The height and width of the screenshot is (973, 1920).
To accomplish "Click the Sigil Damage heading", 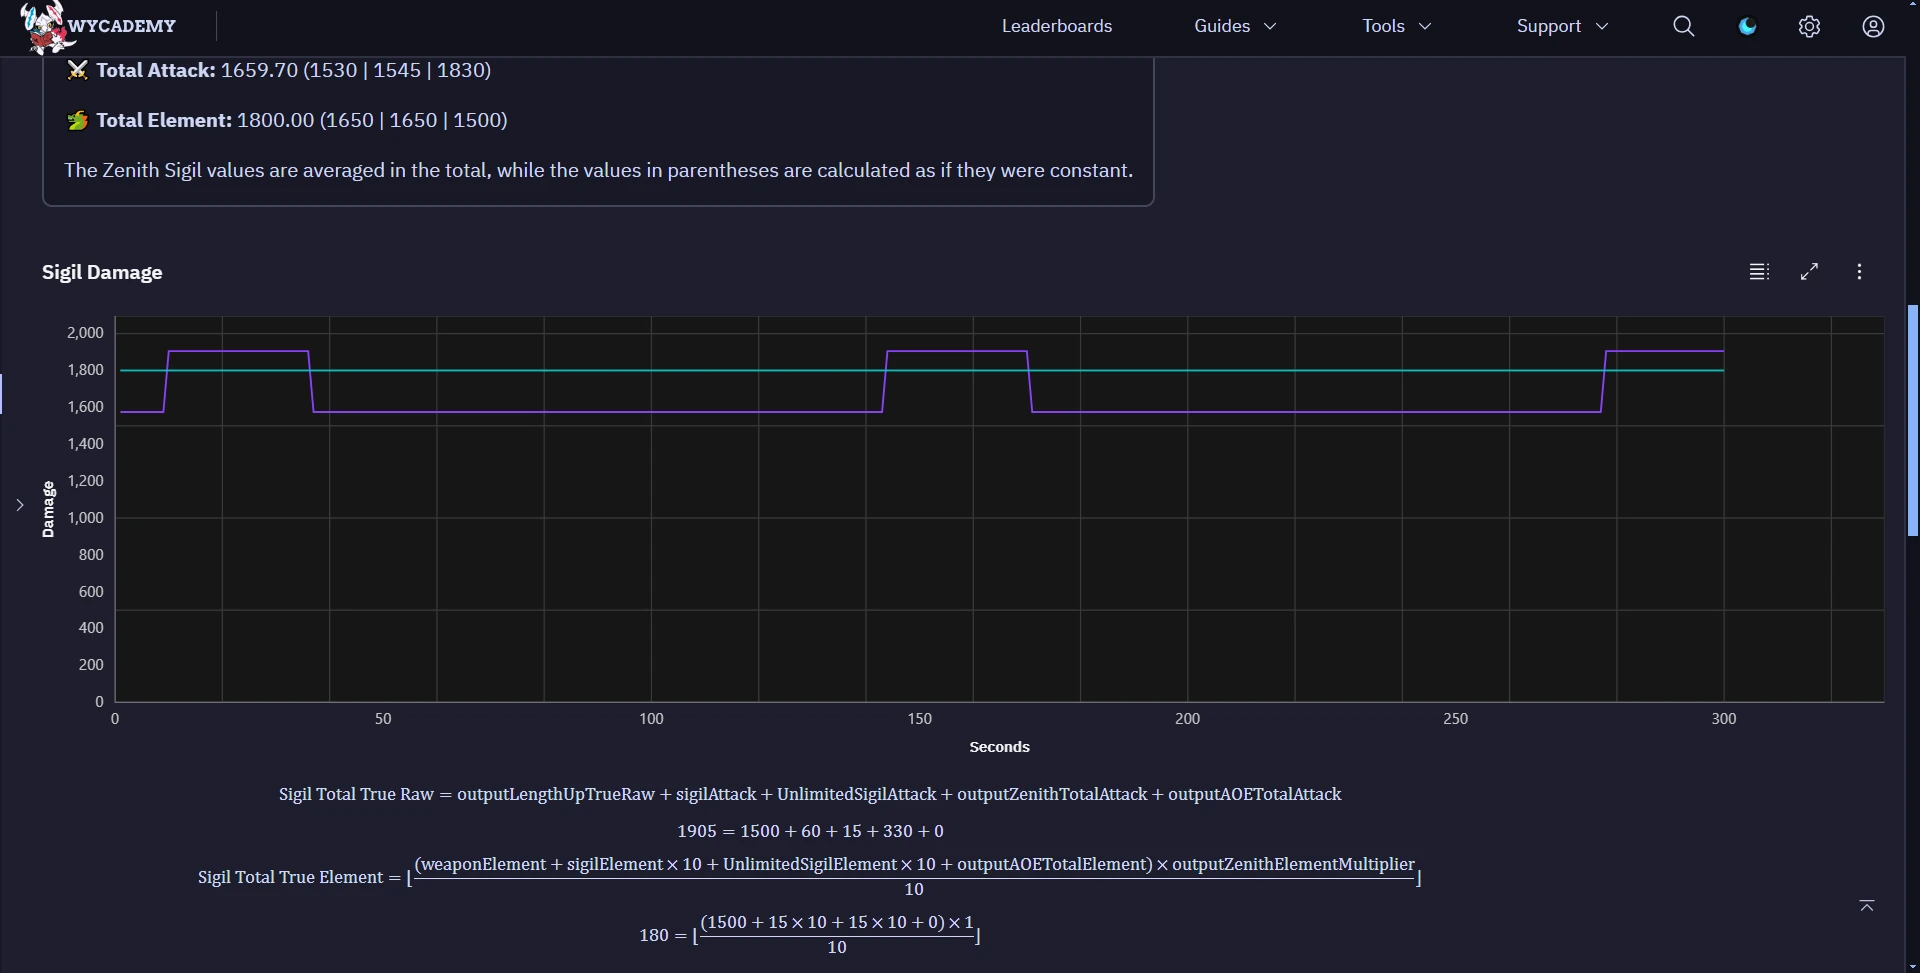I will tap(102, 272).
